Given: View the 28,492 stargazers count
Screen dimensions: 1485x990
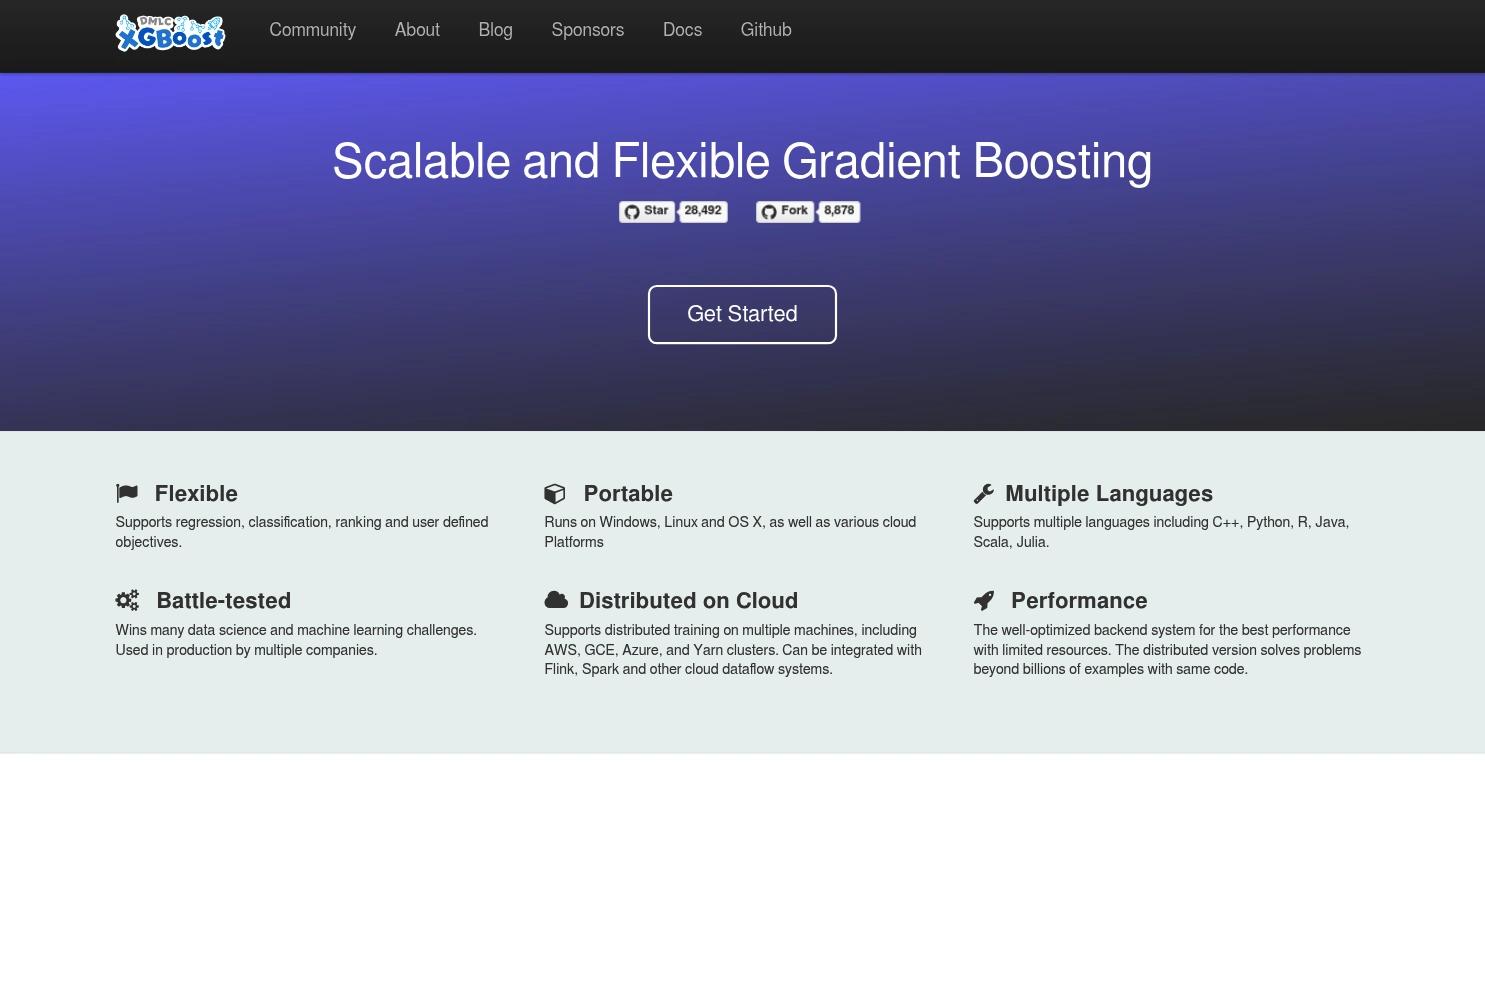Looking at the screenshot, I should [x=703, y=211].
